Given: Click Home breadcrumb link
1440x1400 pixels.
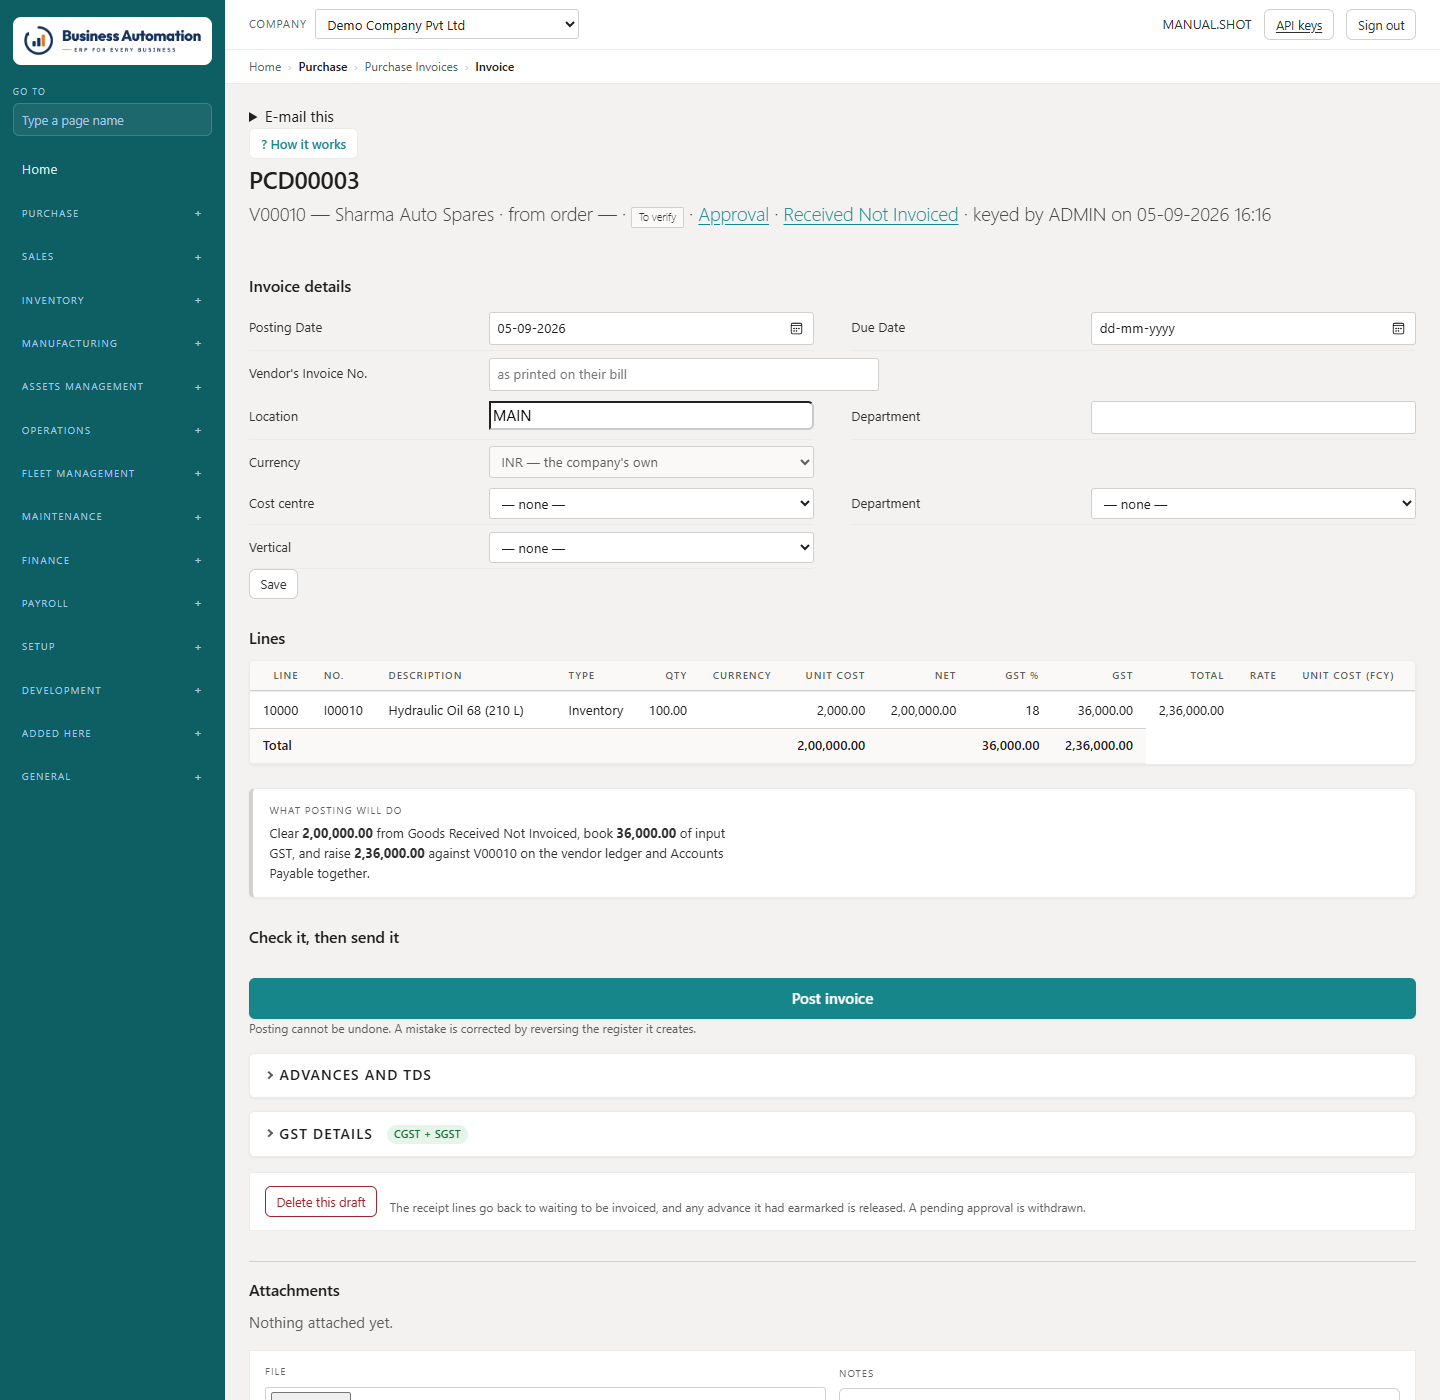Looking at the screenshot, I should 265,67.
